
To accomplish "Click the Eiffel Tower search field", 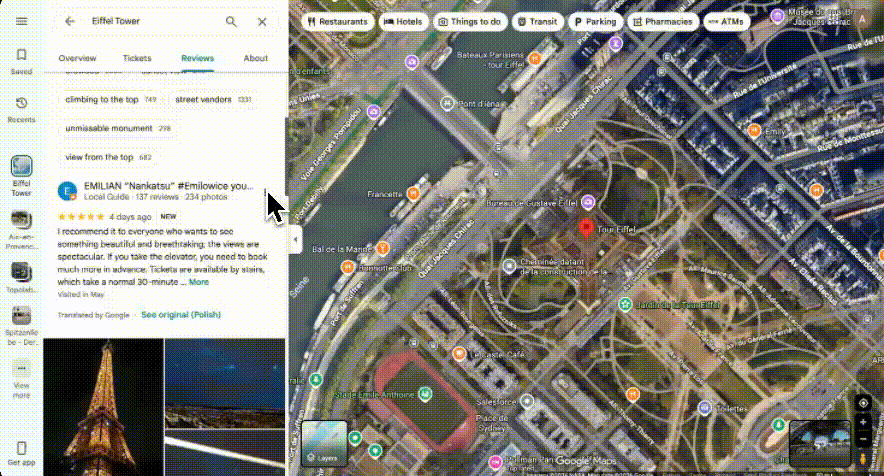I will pyautogui.click(x=152, y=21).
